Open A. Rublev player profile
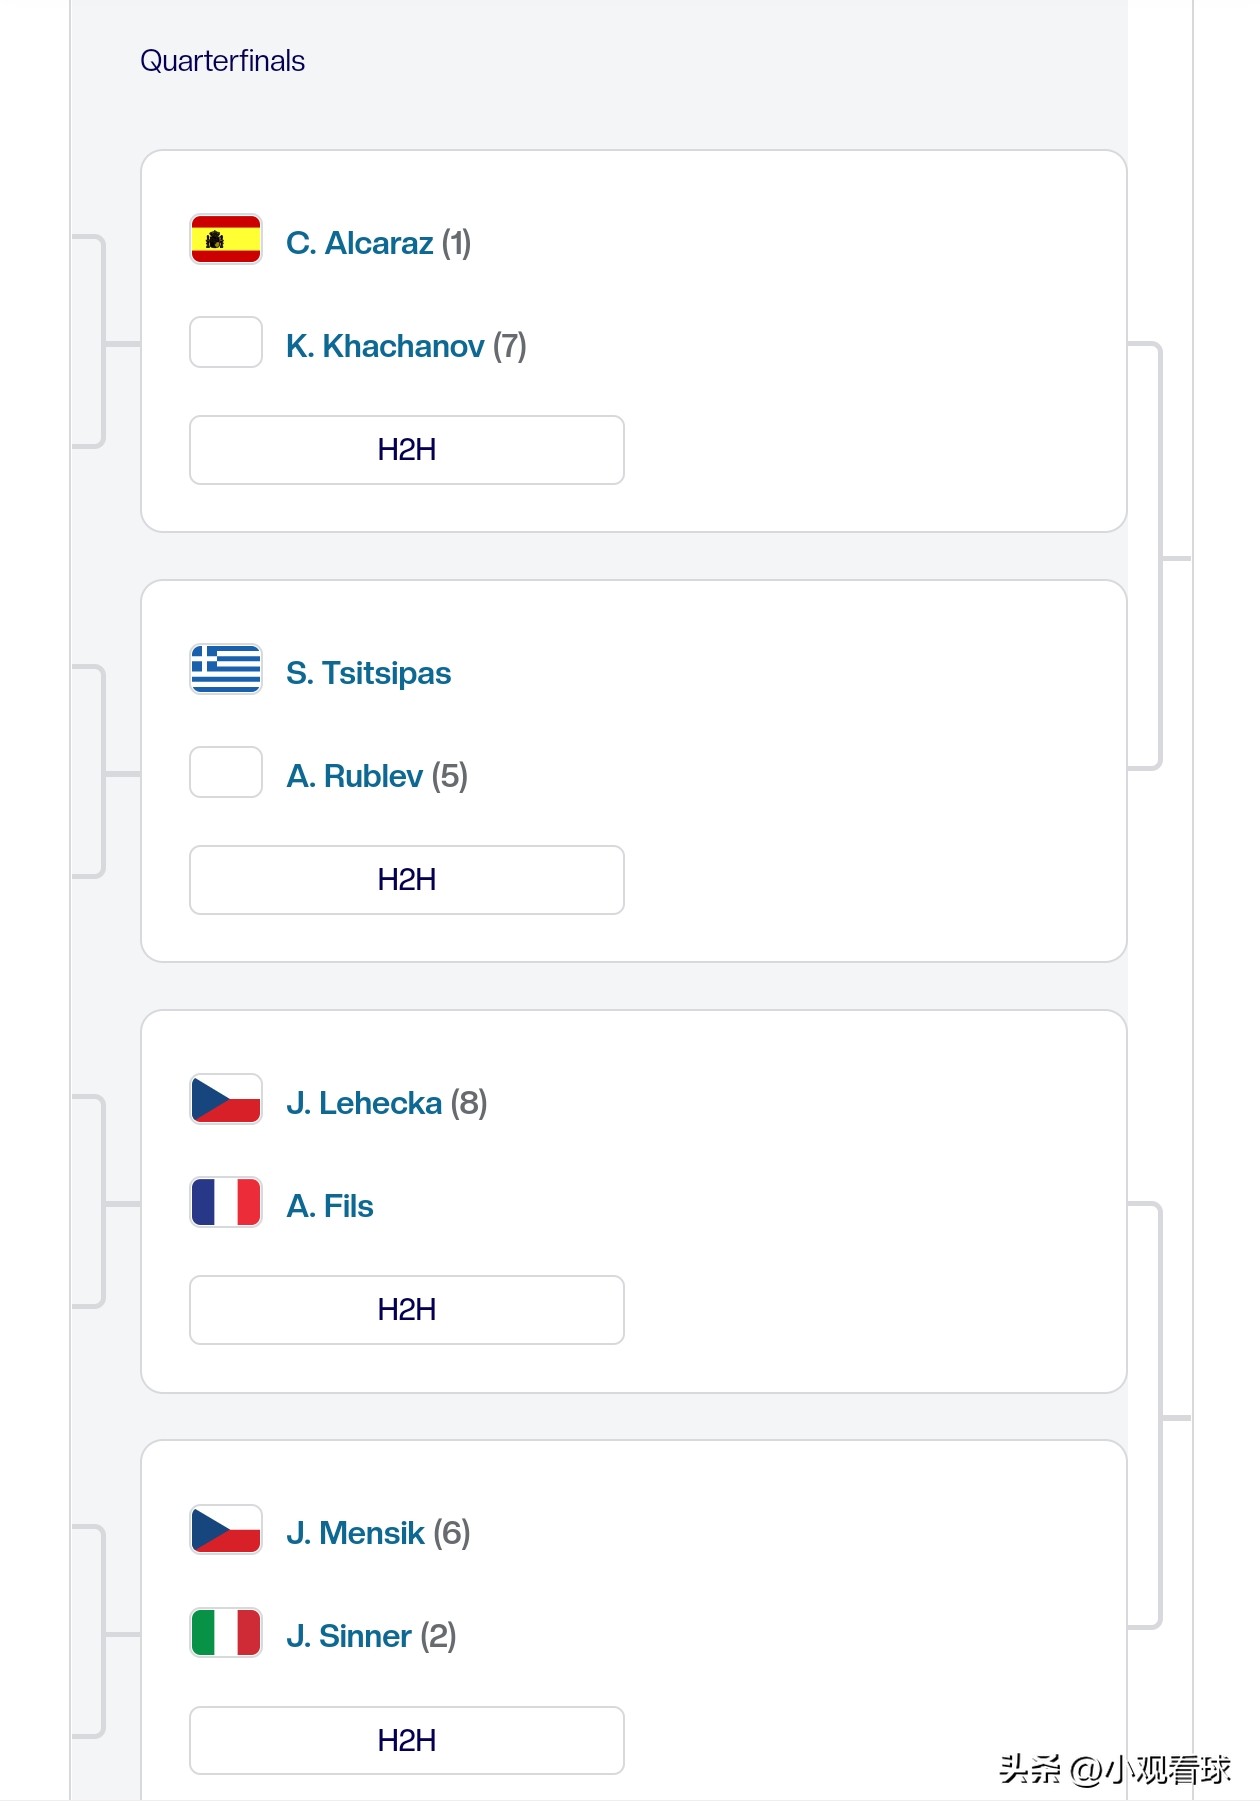Screen dimensions: 1260x1814 355,776
